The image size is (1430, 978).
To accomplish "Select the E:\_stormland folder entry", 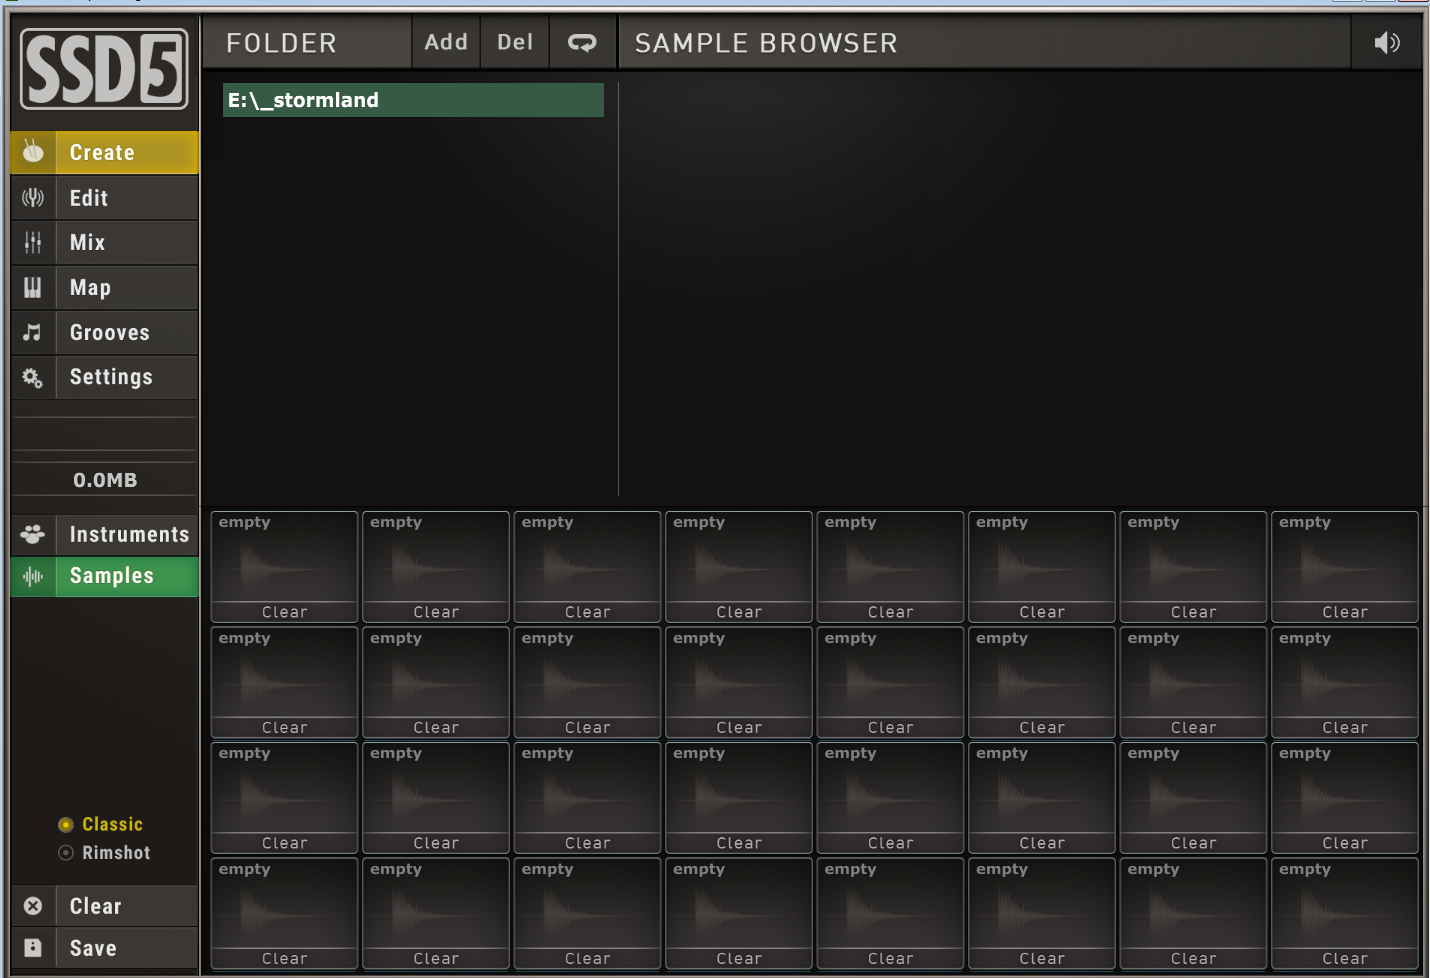I will point(413,100).
